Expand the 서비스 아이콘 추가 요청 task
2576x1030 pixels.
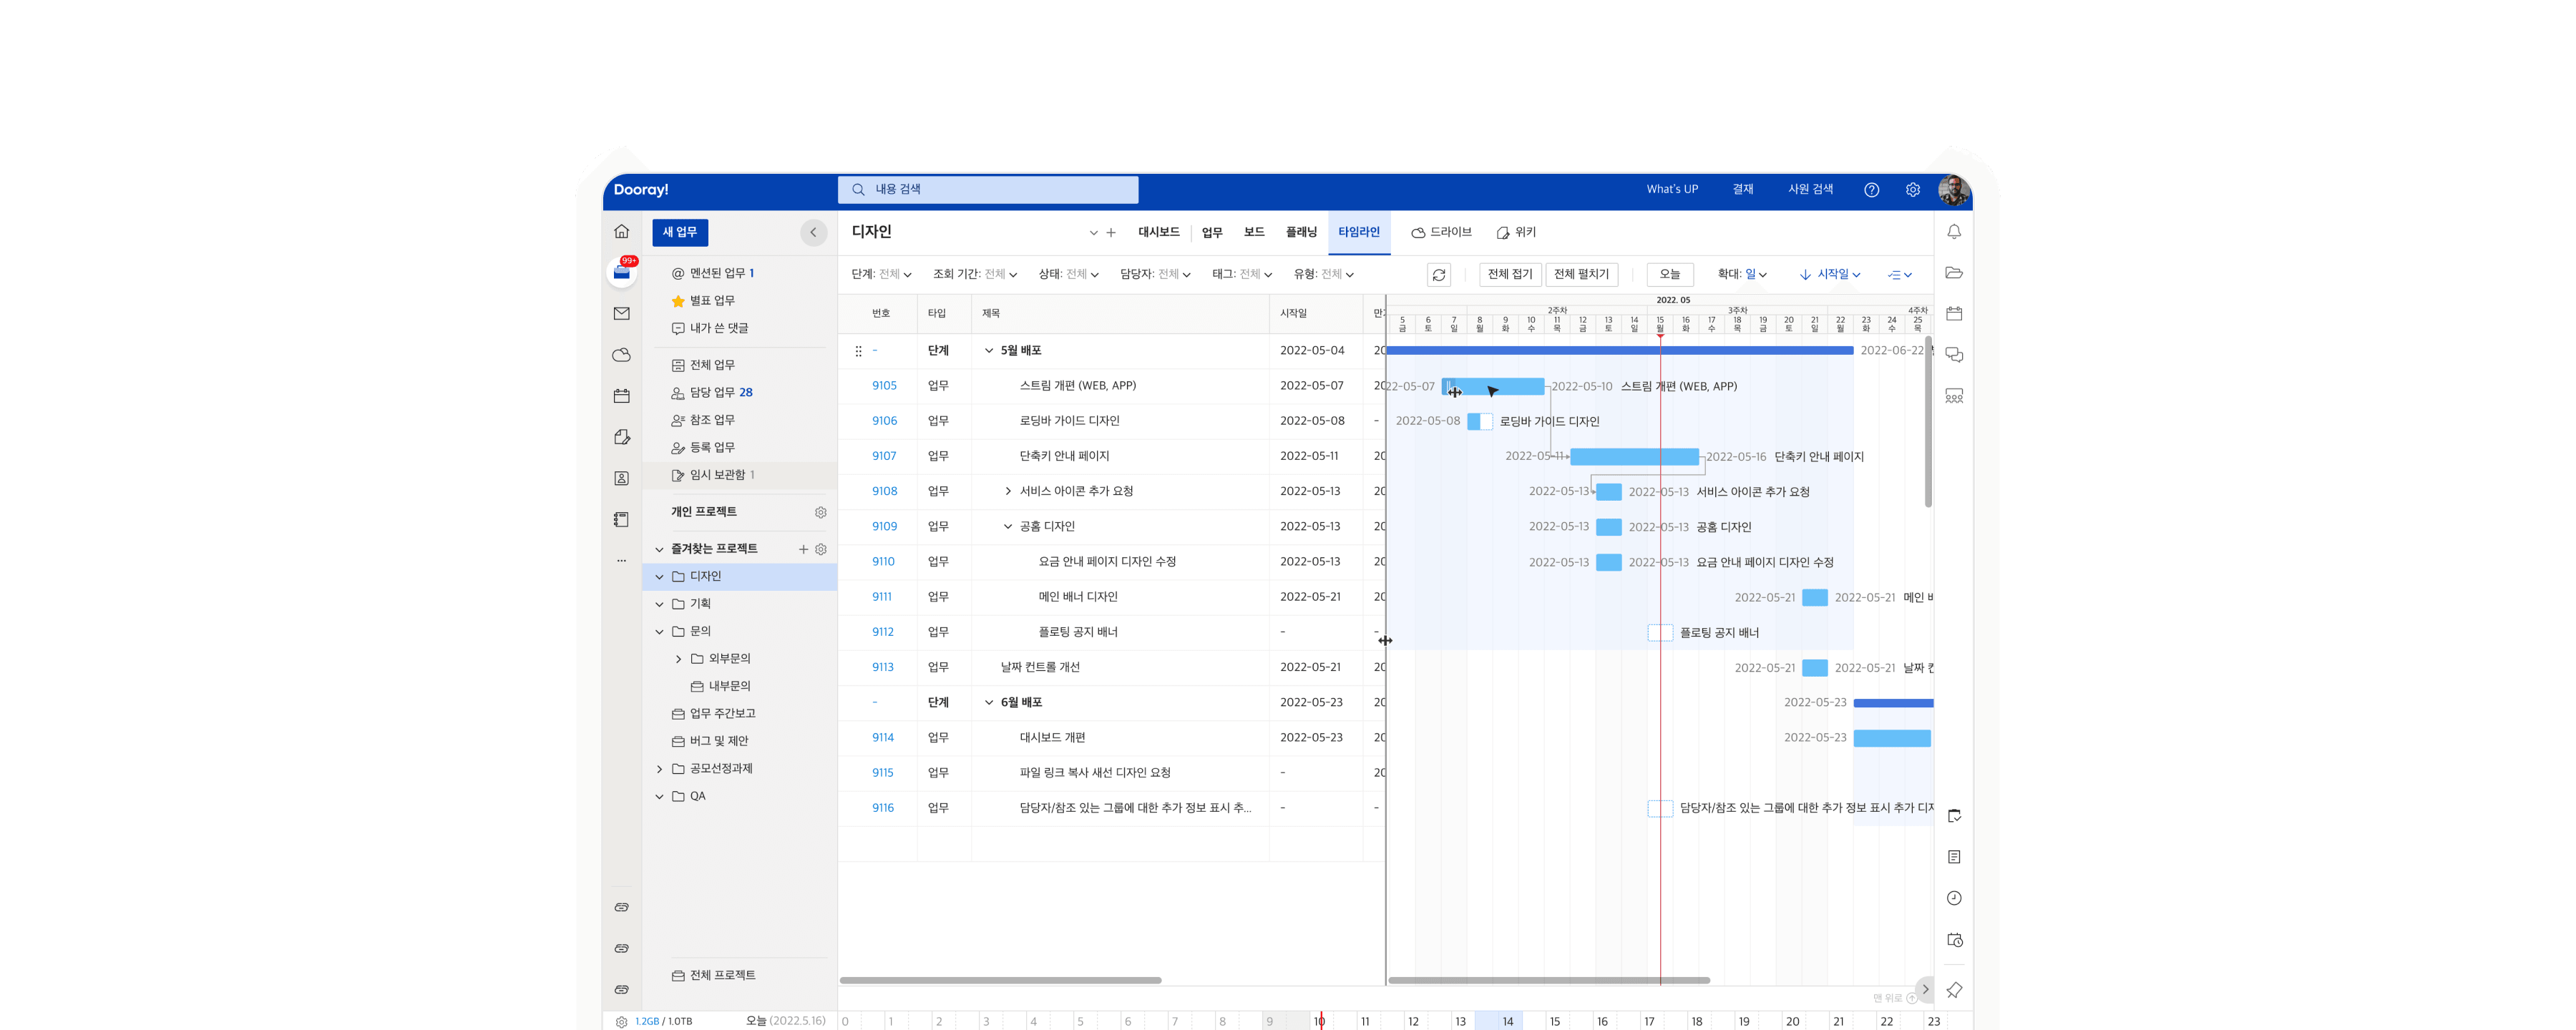coord(1007,491)
